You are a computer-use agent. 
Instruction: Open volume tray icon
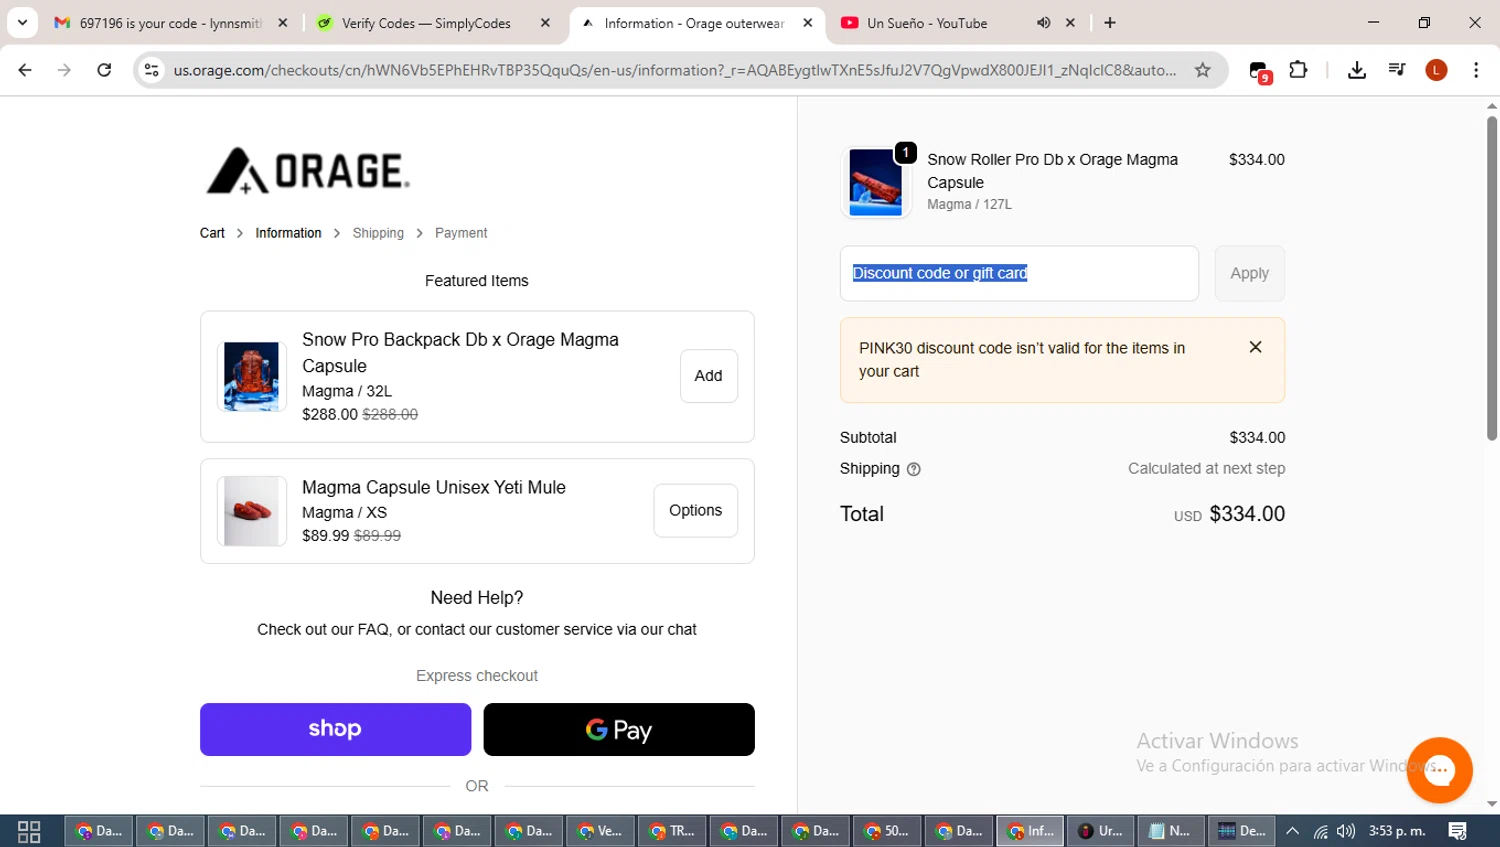(x=1346, y=831)
